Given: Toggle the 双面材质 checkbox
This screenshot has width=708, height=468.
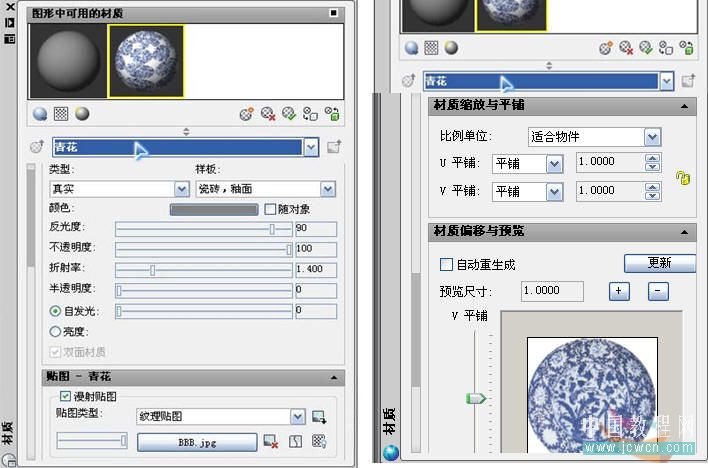Looking at the screenshot, I should 55,352.
